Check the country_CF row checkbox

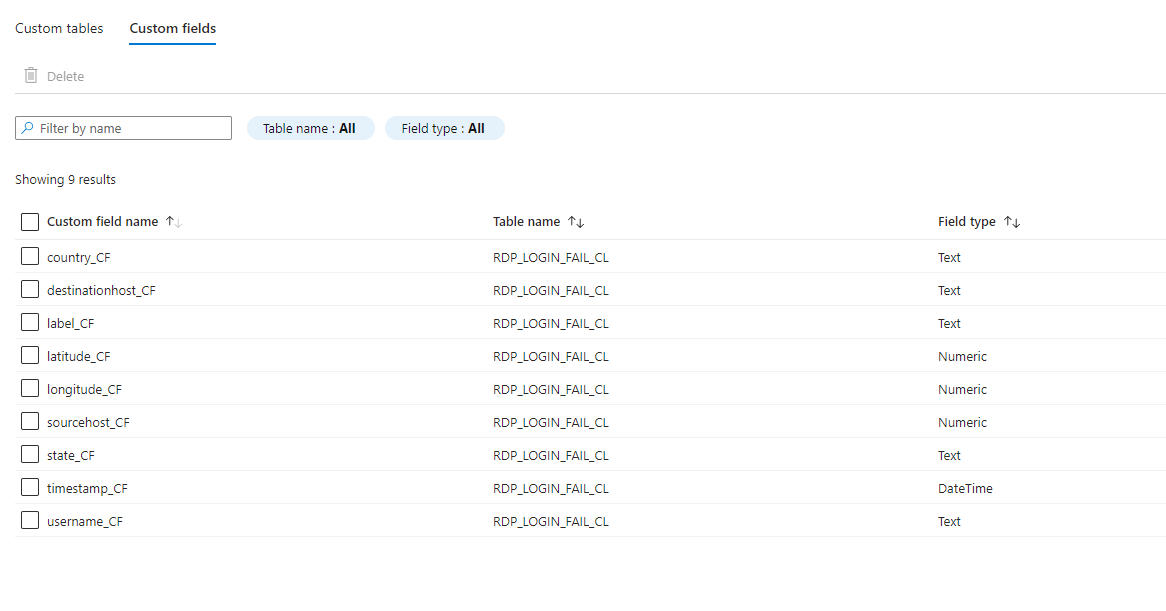(x=30, y=256)
